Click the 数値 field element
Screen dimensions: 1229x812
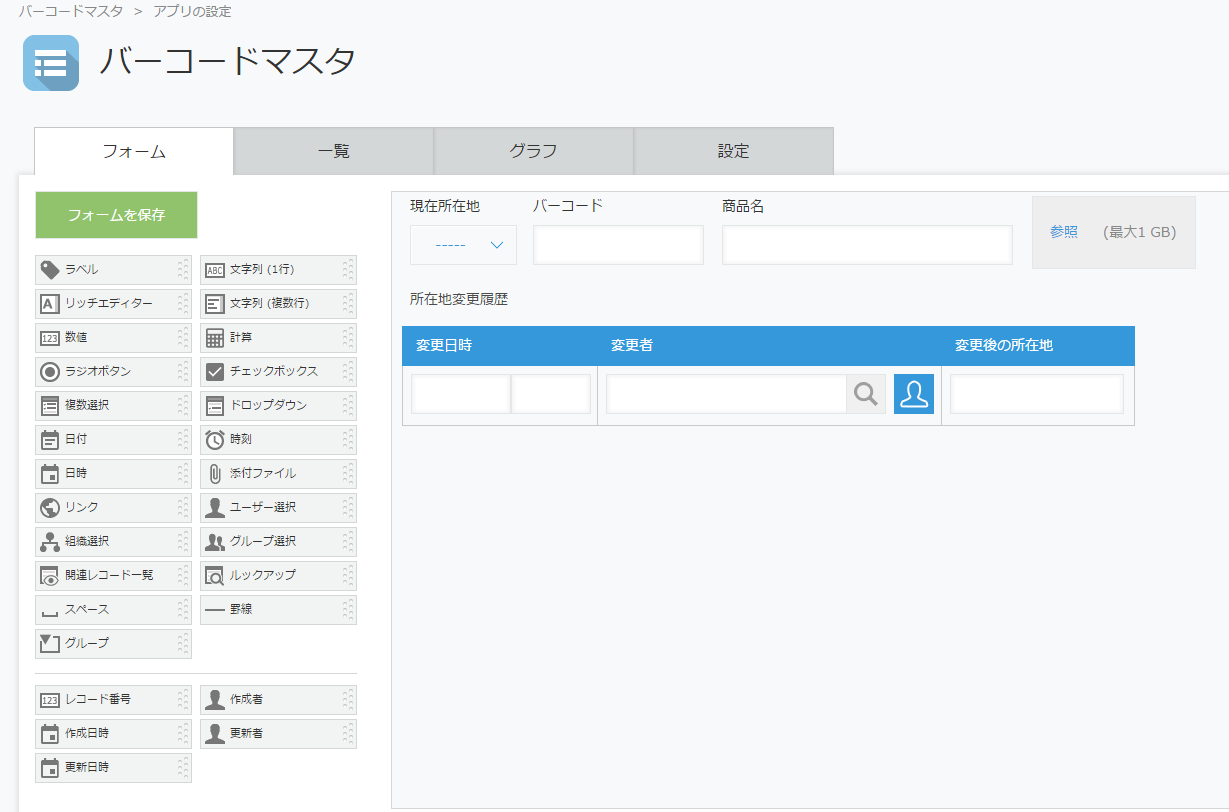pos(113,338)
